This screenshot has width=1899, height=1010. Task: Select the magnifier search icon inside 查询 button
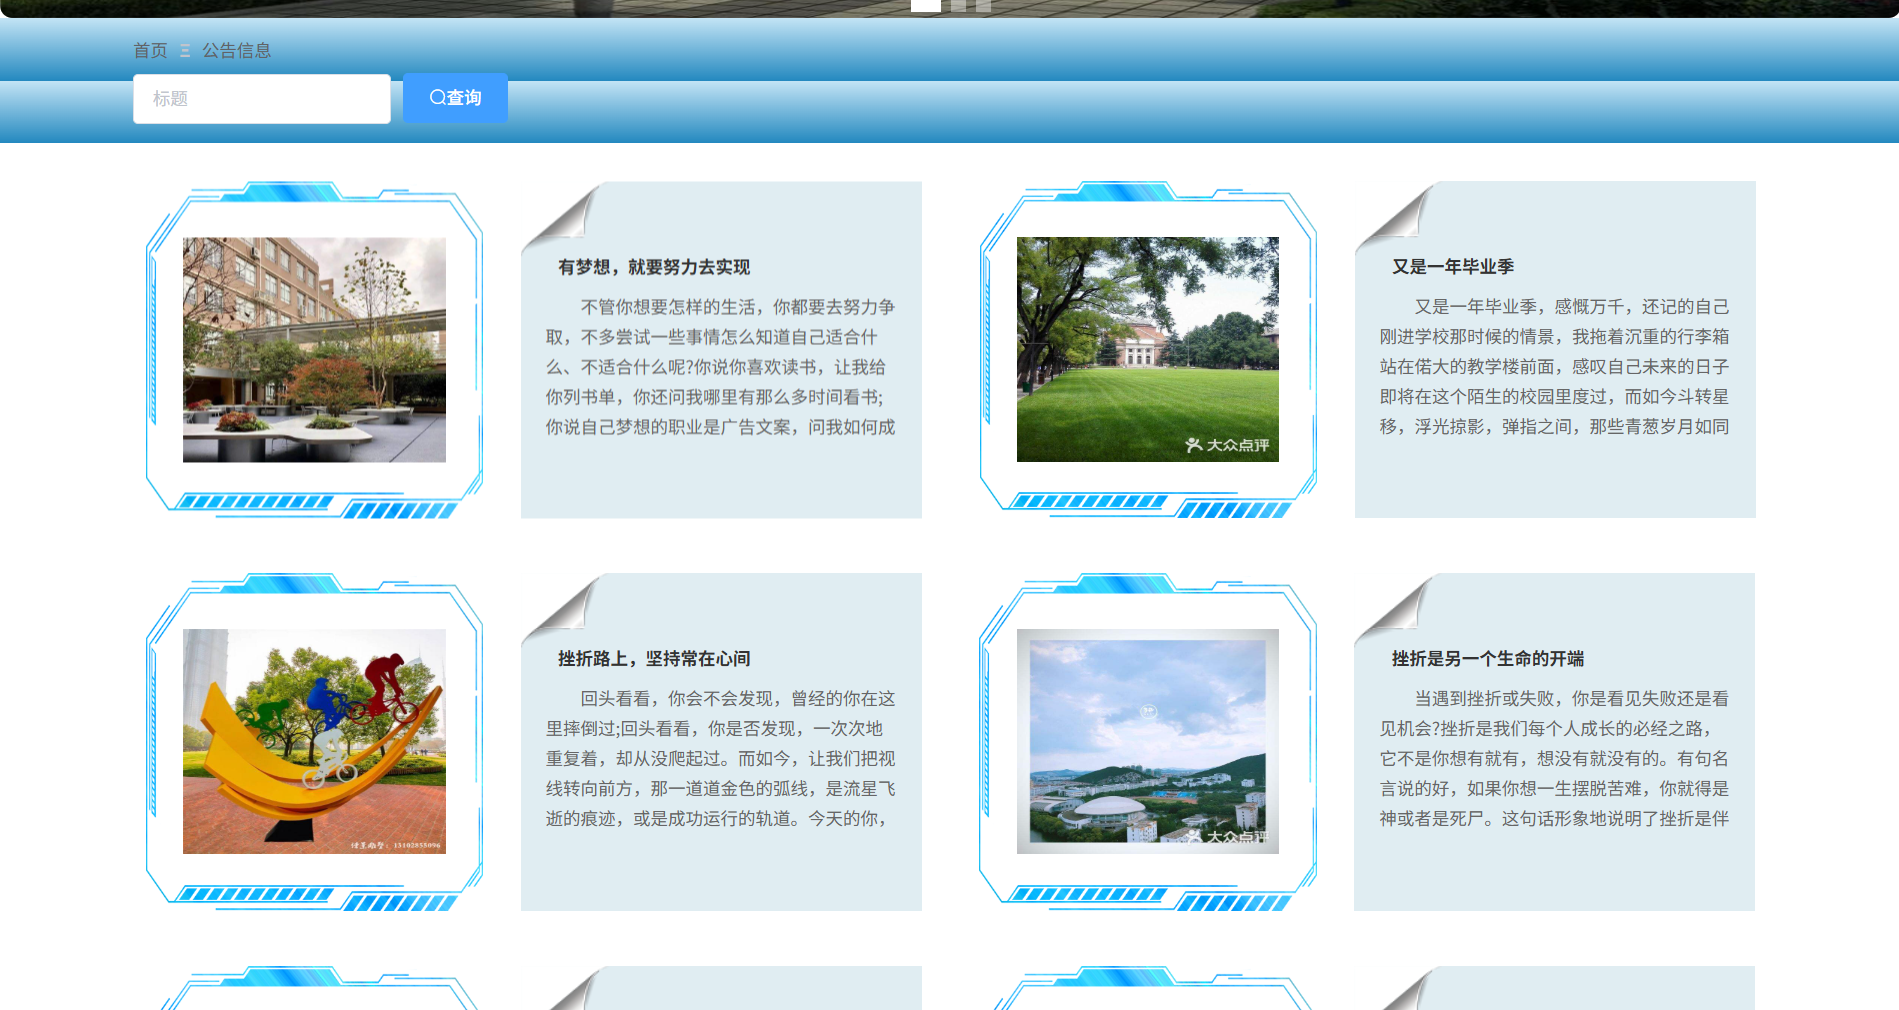tap(436, 97)
